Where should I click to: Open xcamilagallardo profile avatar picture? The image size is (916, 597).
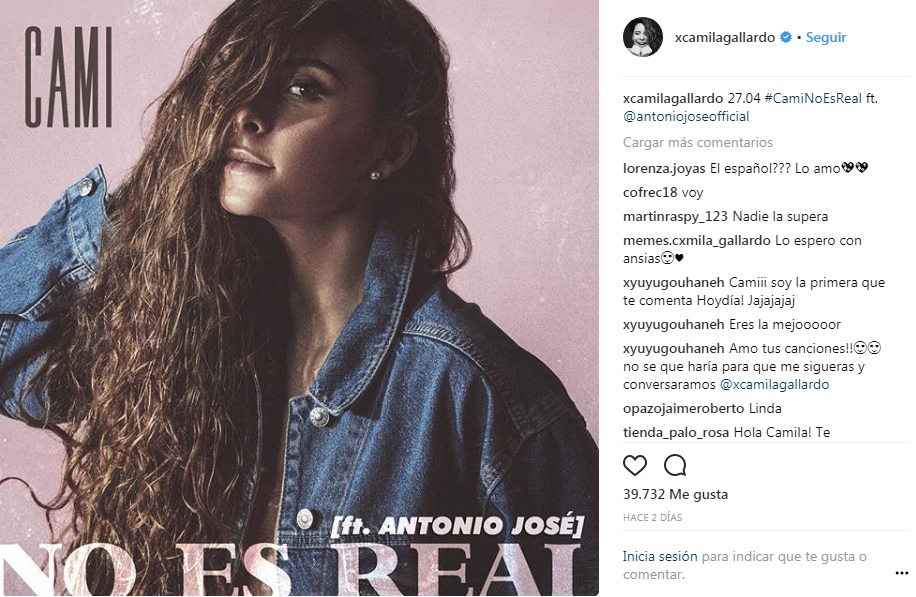coord(643,37)
